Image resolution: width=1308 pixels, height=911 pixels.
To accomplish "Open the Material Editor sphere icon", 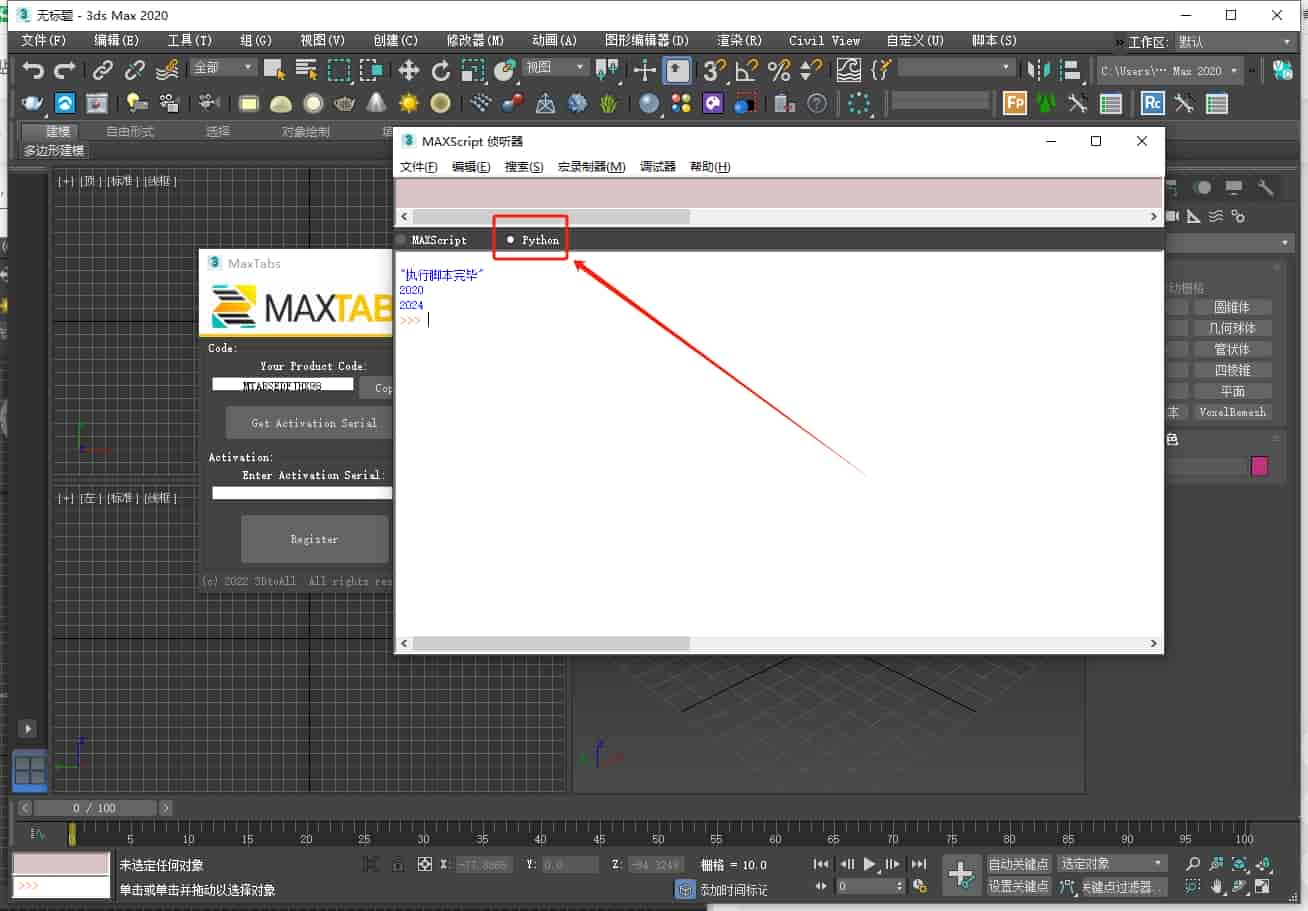I will tap(649, 103).
